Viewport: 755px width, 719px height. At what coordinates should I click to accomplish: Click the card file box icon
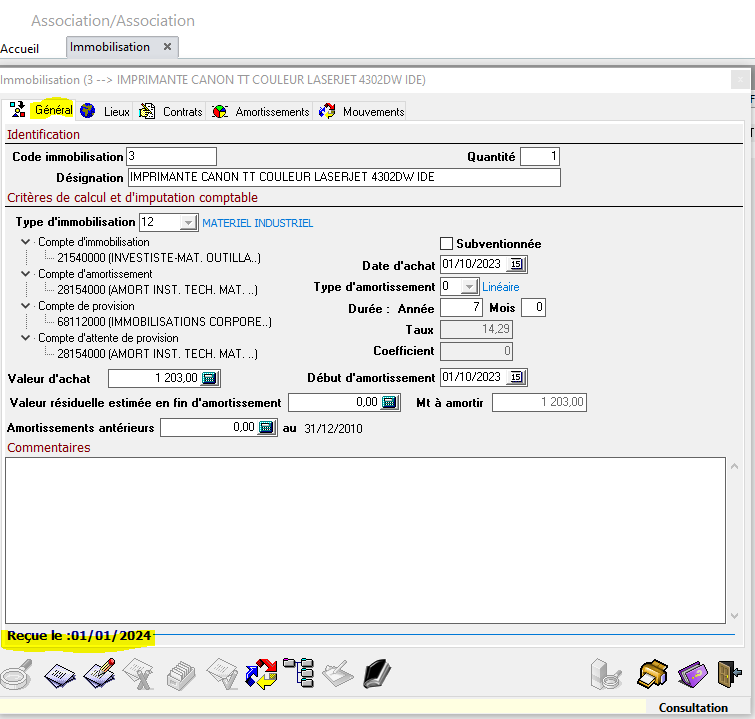pyautogui.click(x=181, y=675)
